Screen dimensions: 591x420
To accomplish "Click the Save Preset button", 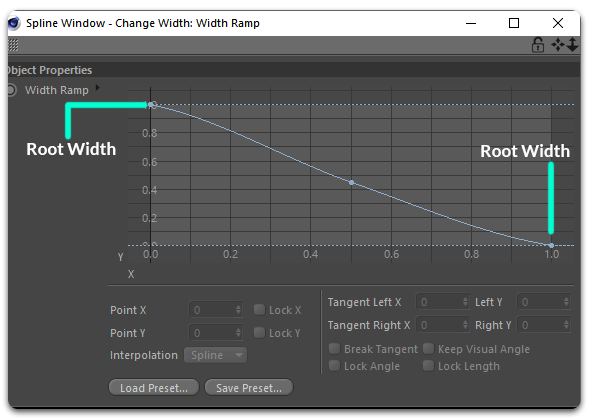I will click(249, 388).
